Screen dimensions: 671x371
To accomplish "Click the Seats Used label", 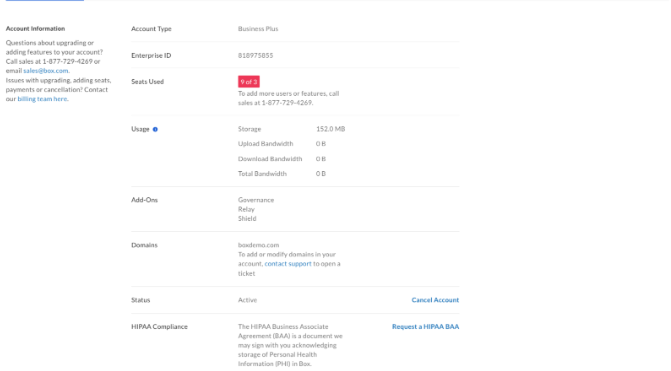I will (147, 82).
